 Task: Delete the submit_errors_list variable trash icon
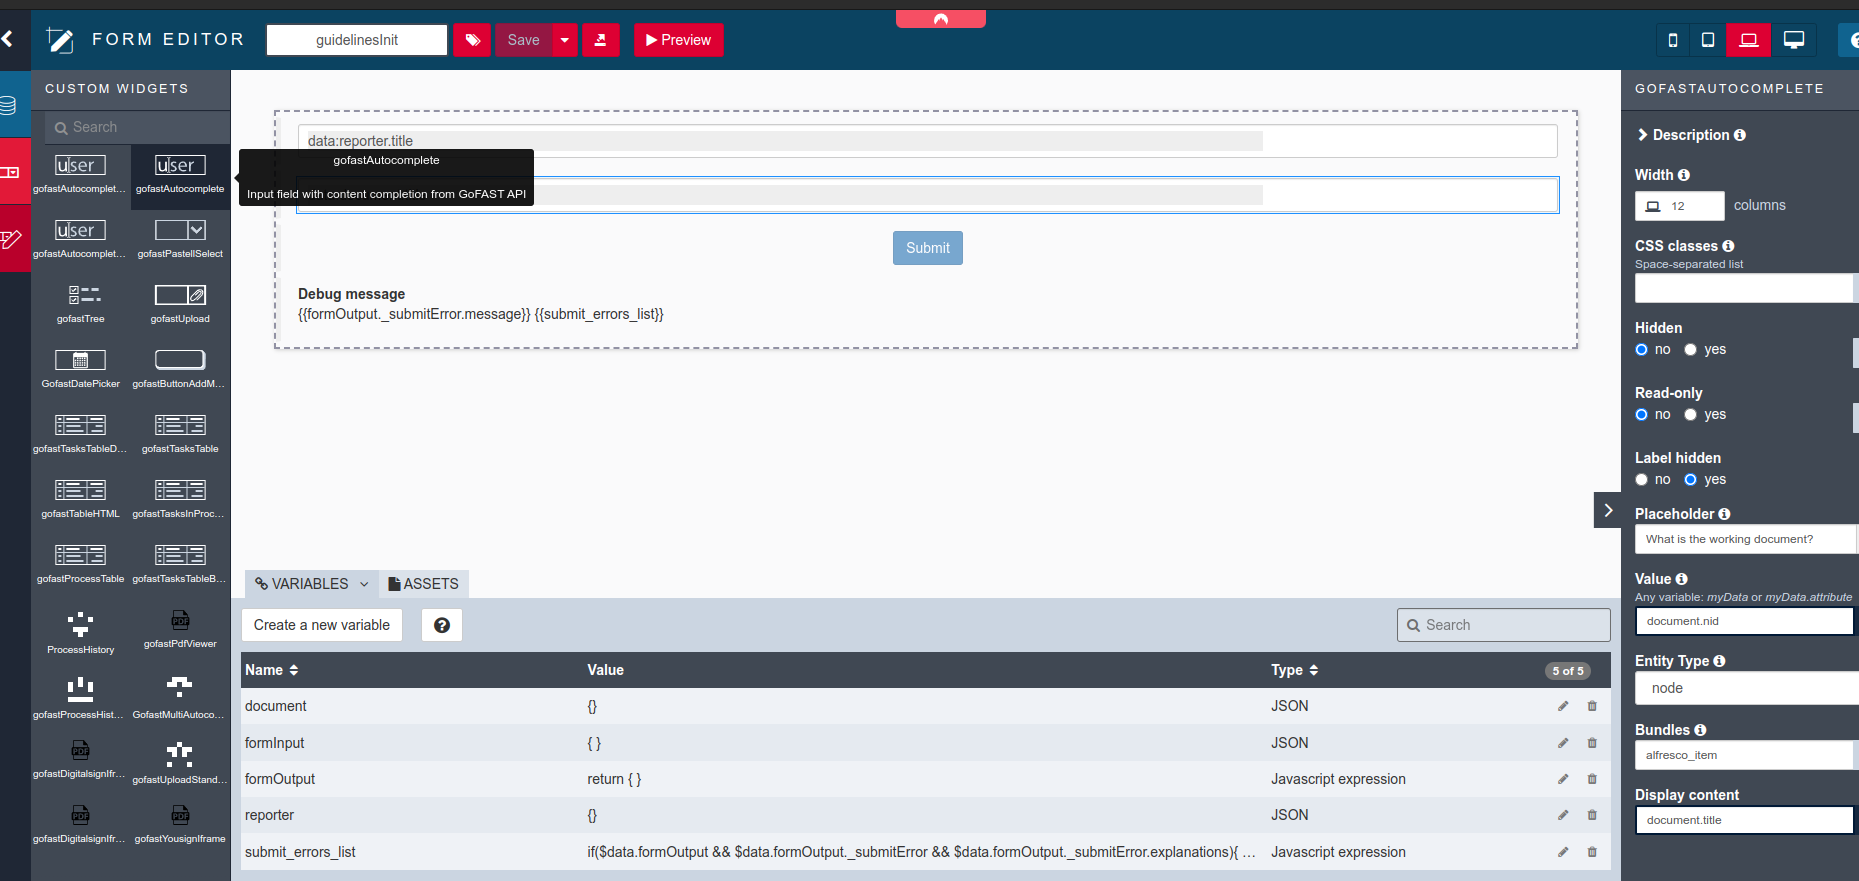click(1592, 852)
